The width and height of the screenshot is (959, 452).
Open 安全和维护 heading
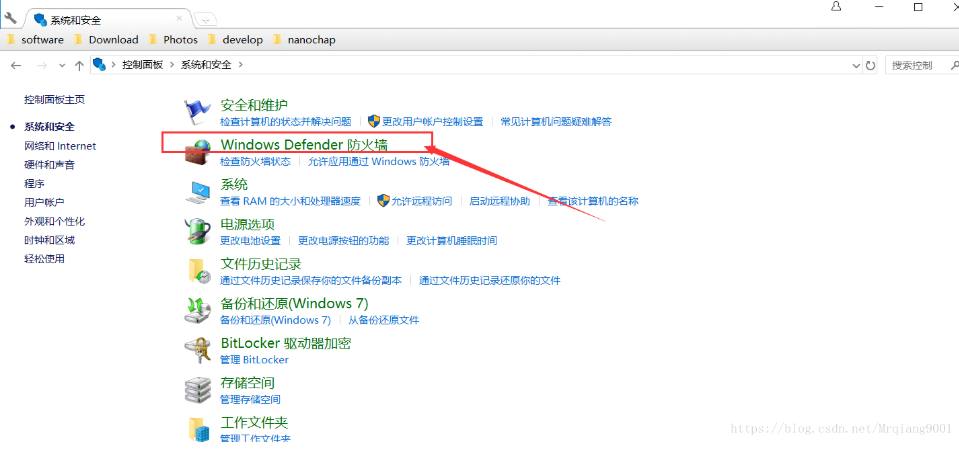pos(254,105)
